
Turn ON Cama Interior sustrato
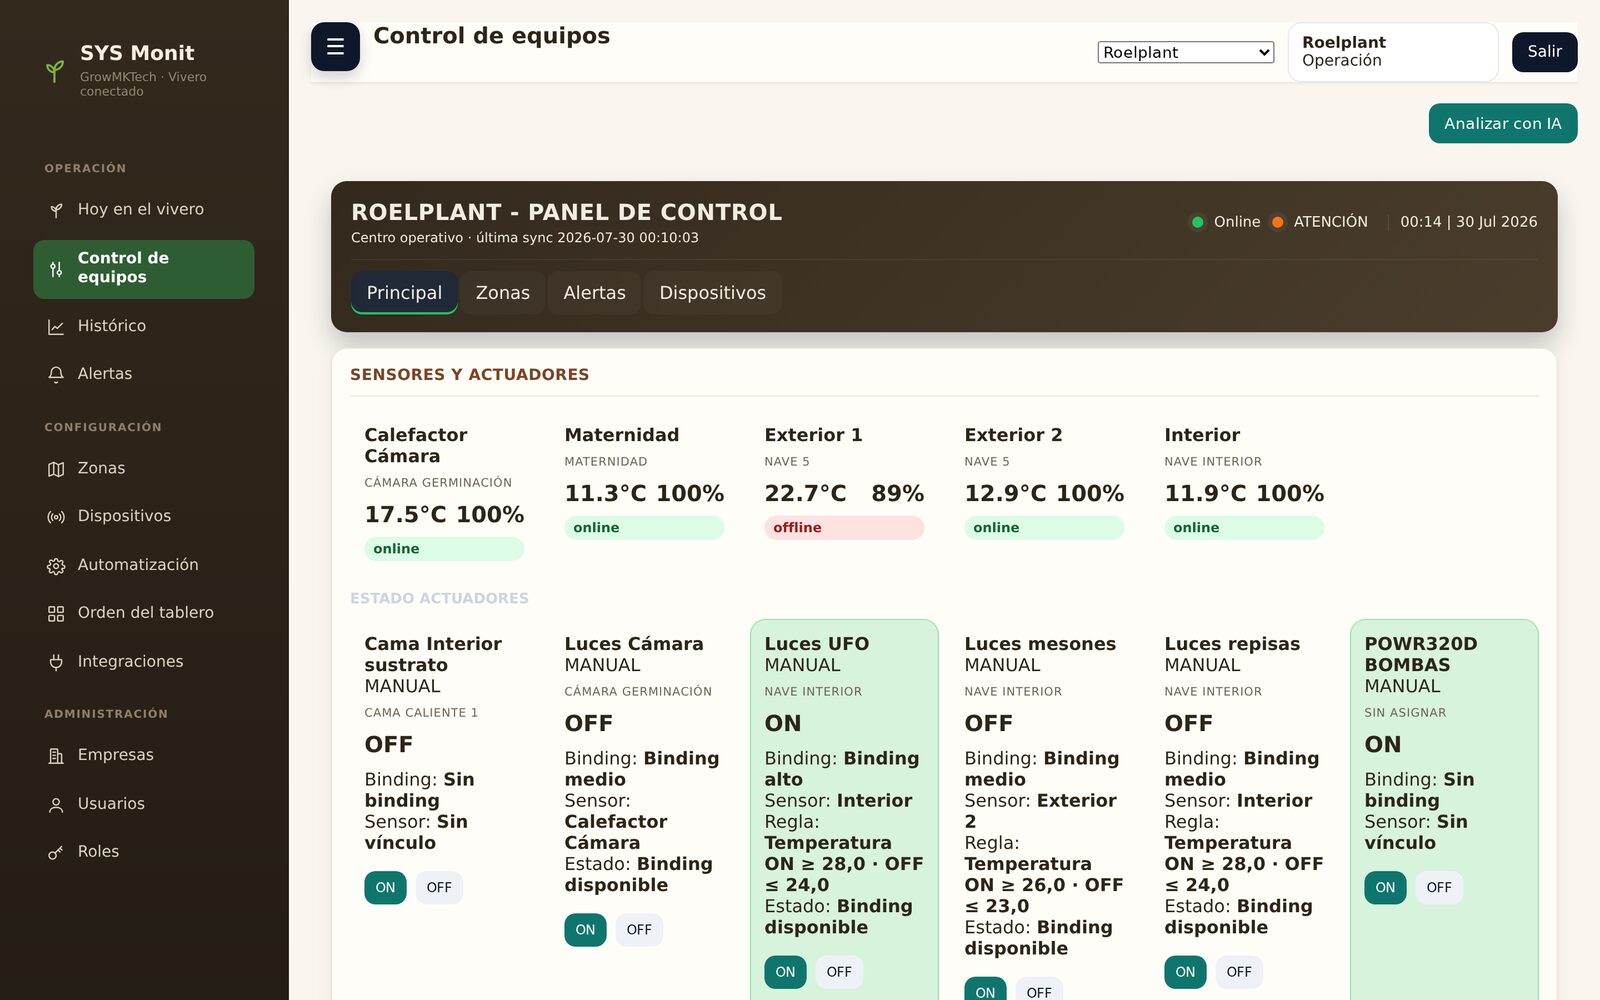[x=385, y=888]
